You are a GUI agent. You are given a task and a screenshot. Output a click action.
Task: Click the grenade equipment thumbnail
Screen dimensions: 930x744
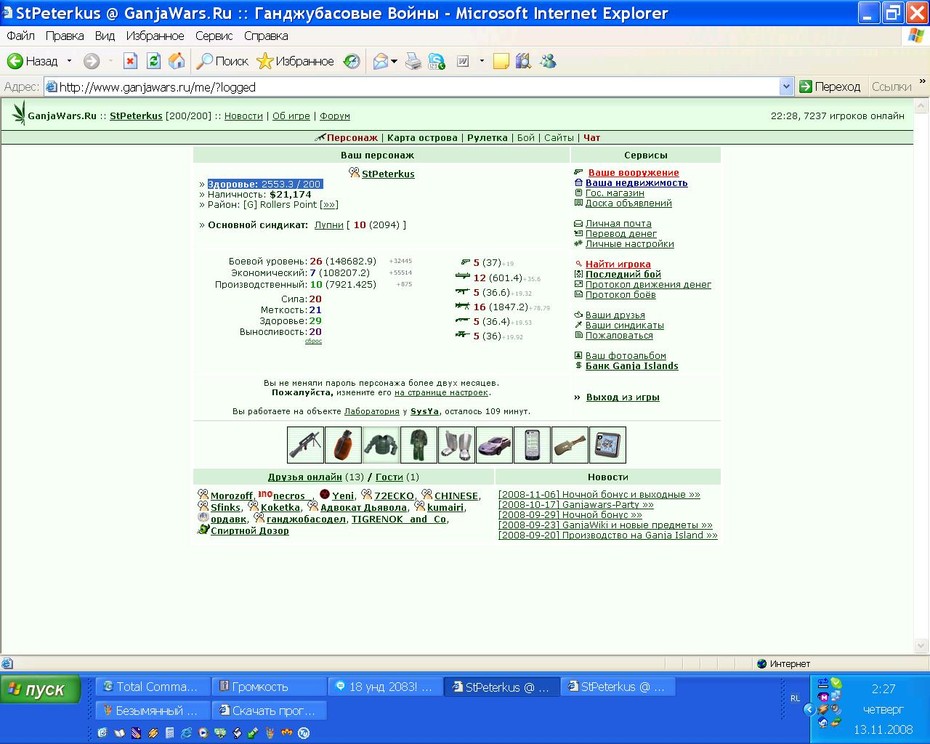343,444
